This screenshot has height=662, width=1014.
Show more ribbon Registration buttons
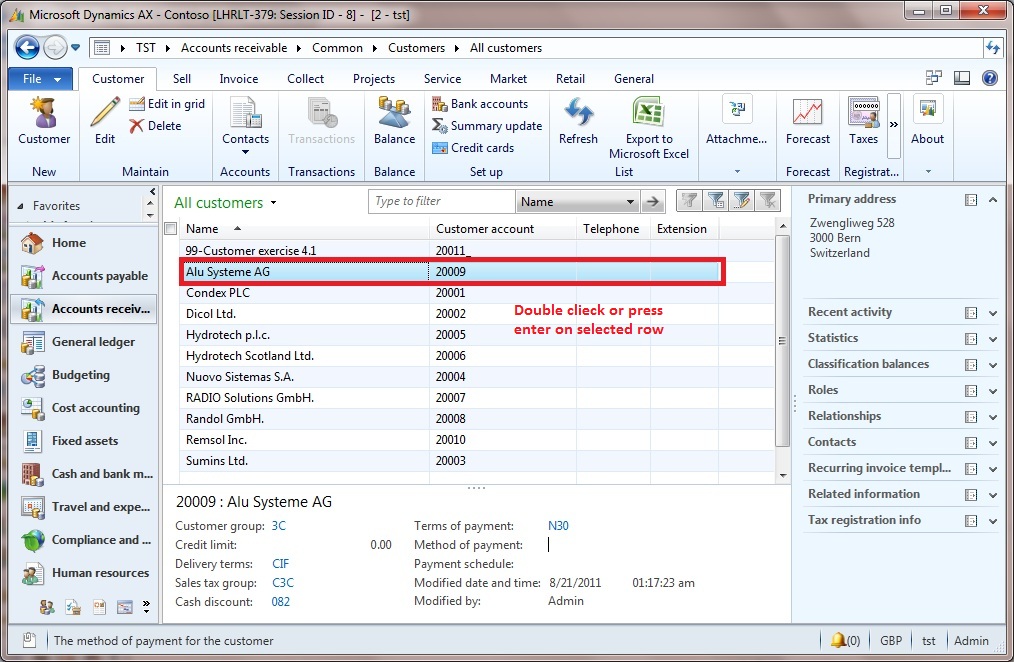coord(894,125)
